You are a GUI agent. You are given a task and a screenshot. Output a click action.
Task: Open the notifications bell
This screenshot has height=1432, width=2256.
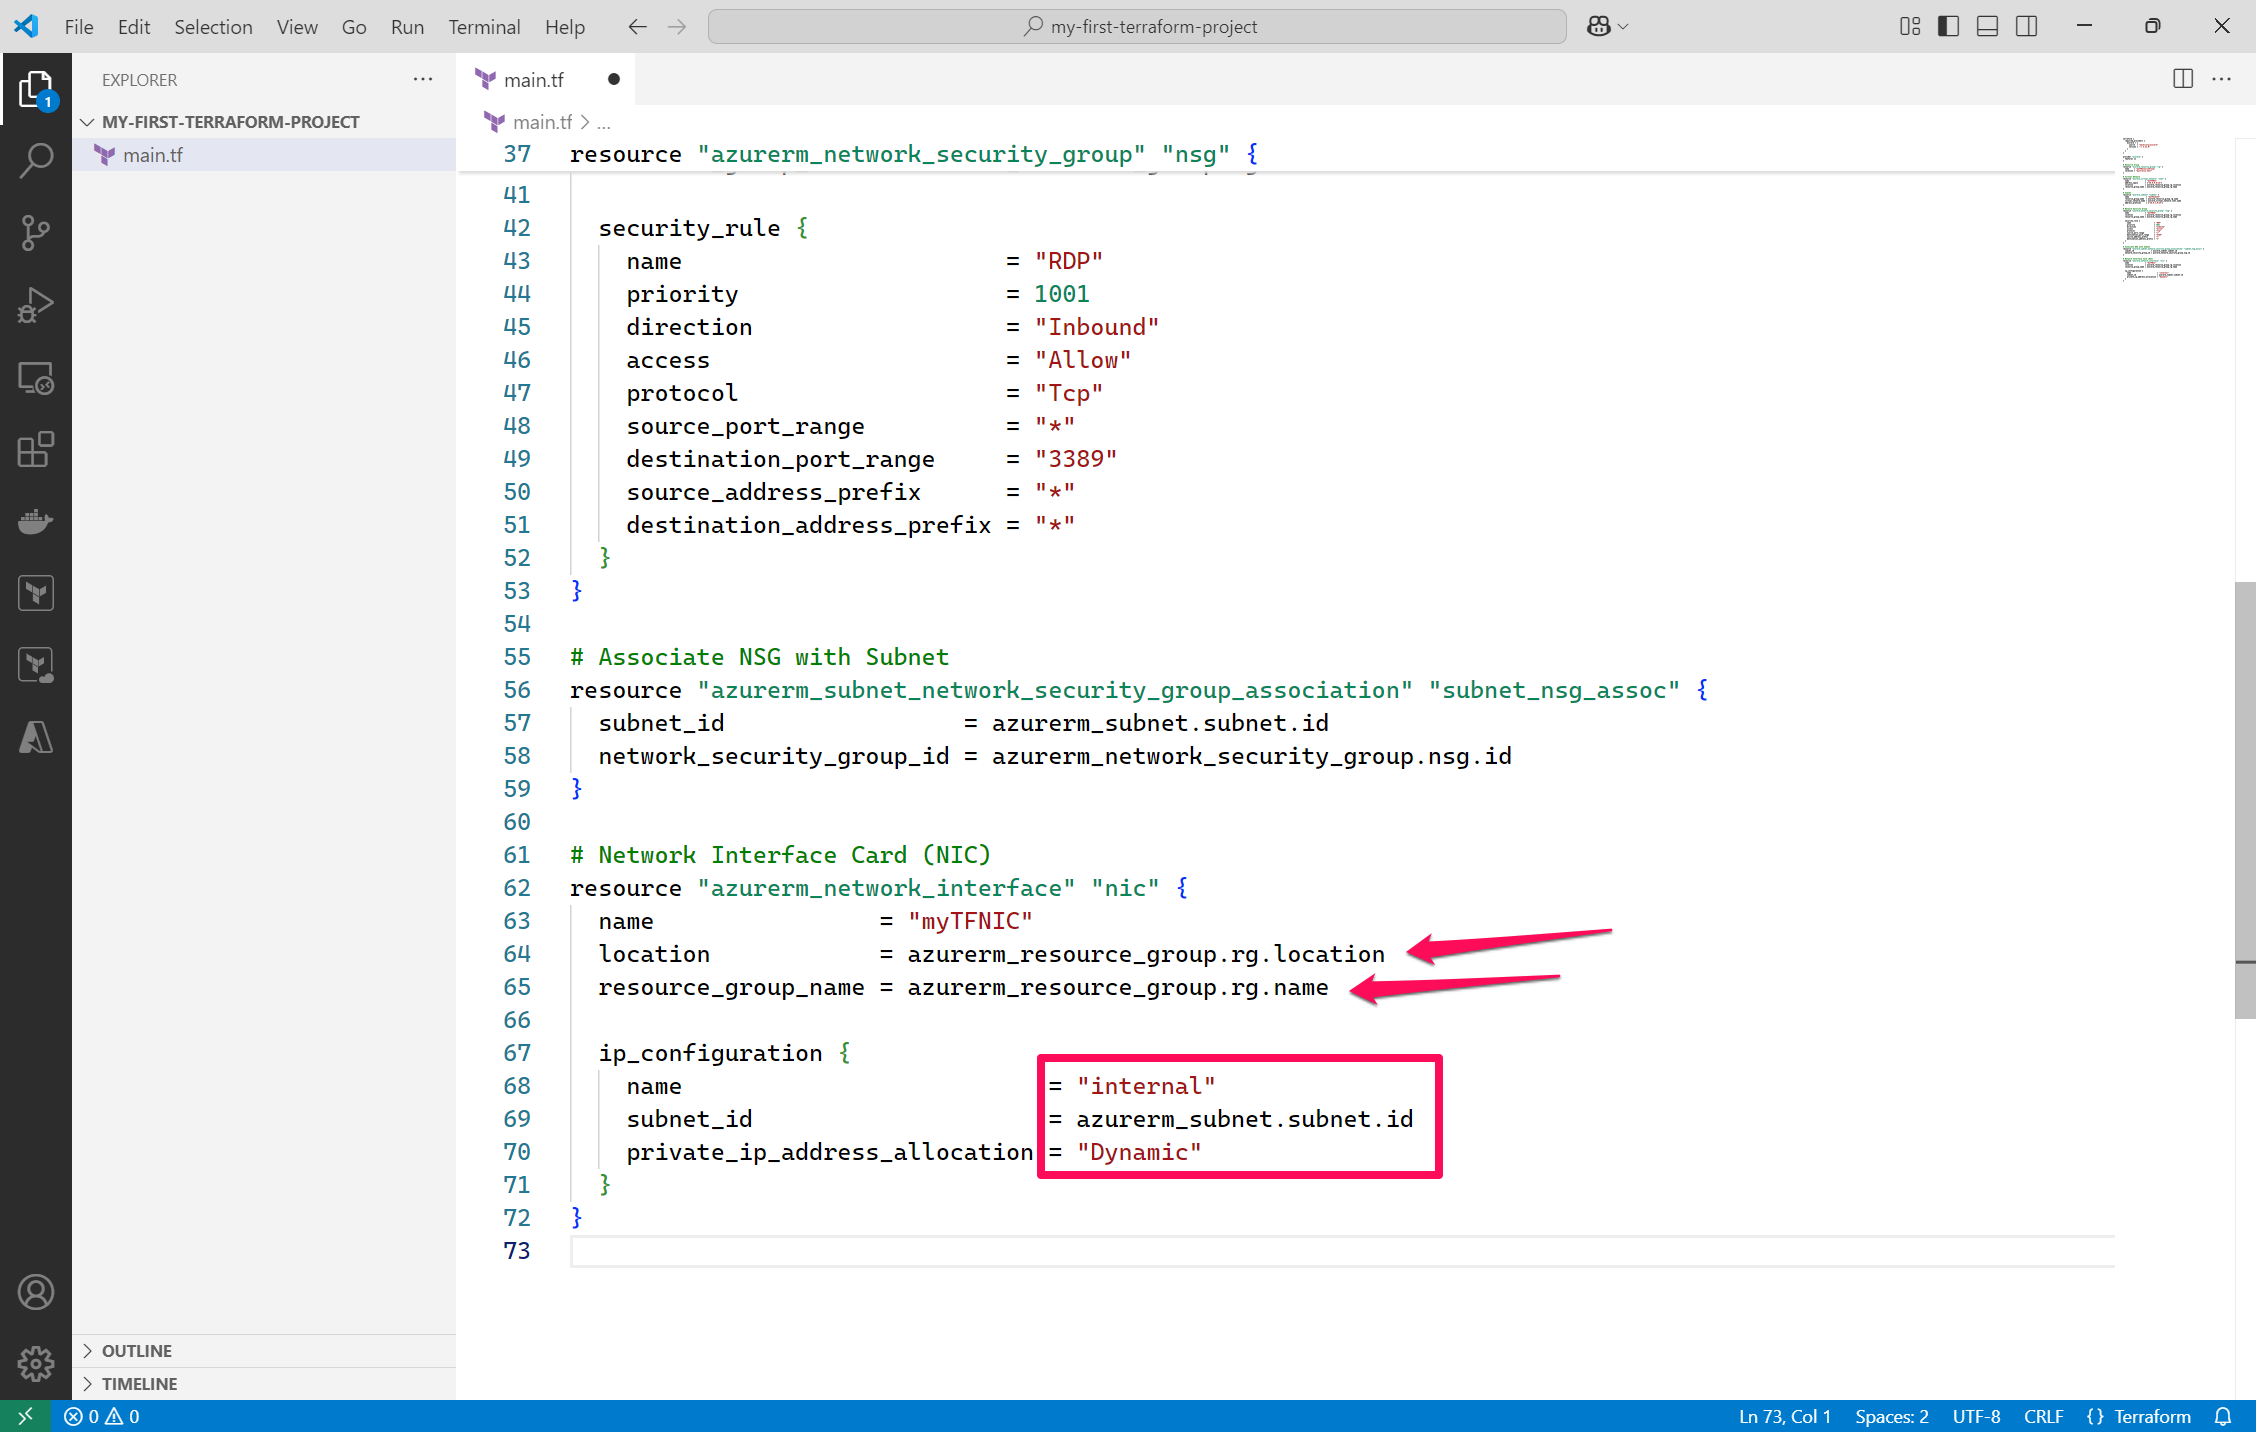[x=2223, y=1416]
